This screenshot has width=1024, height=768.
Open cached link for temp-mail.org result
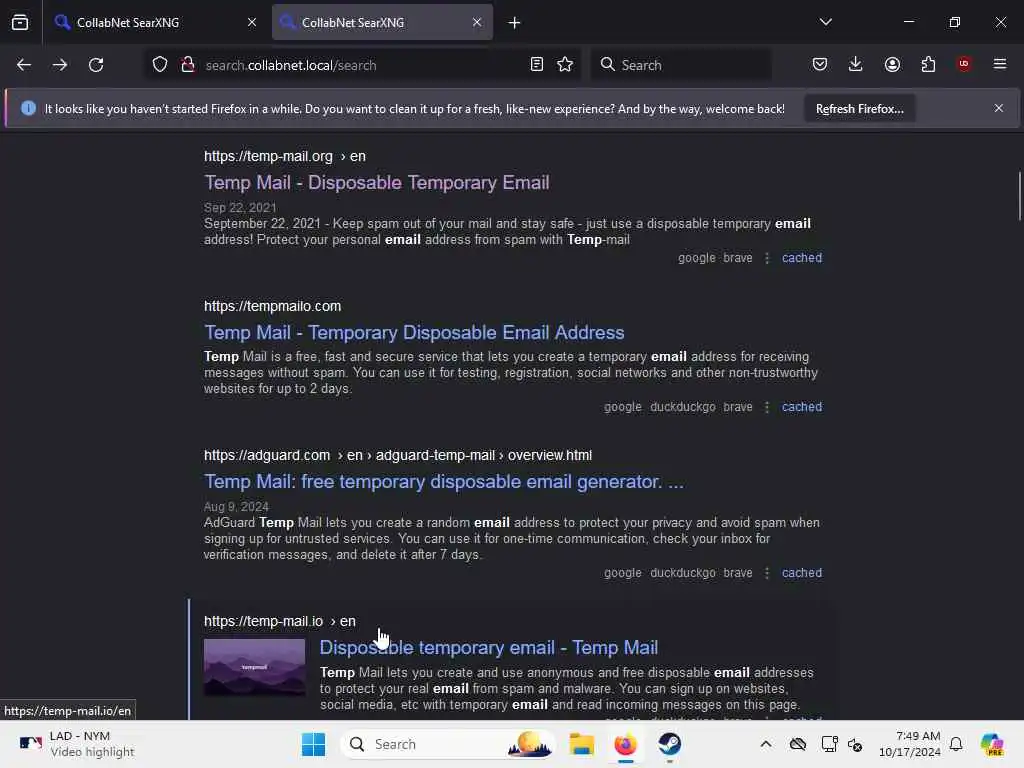(x=802, y=258)
